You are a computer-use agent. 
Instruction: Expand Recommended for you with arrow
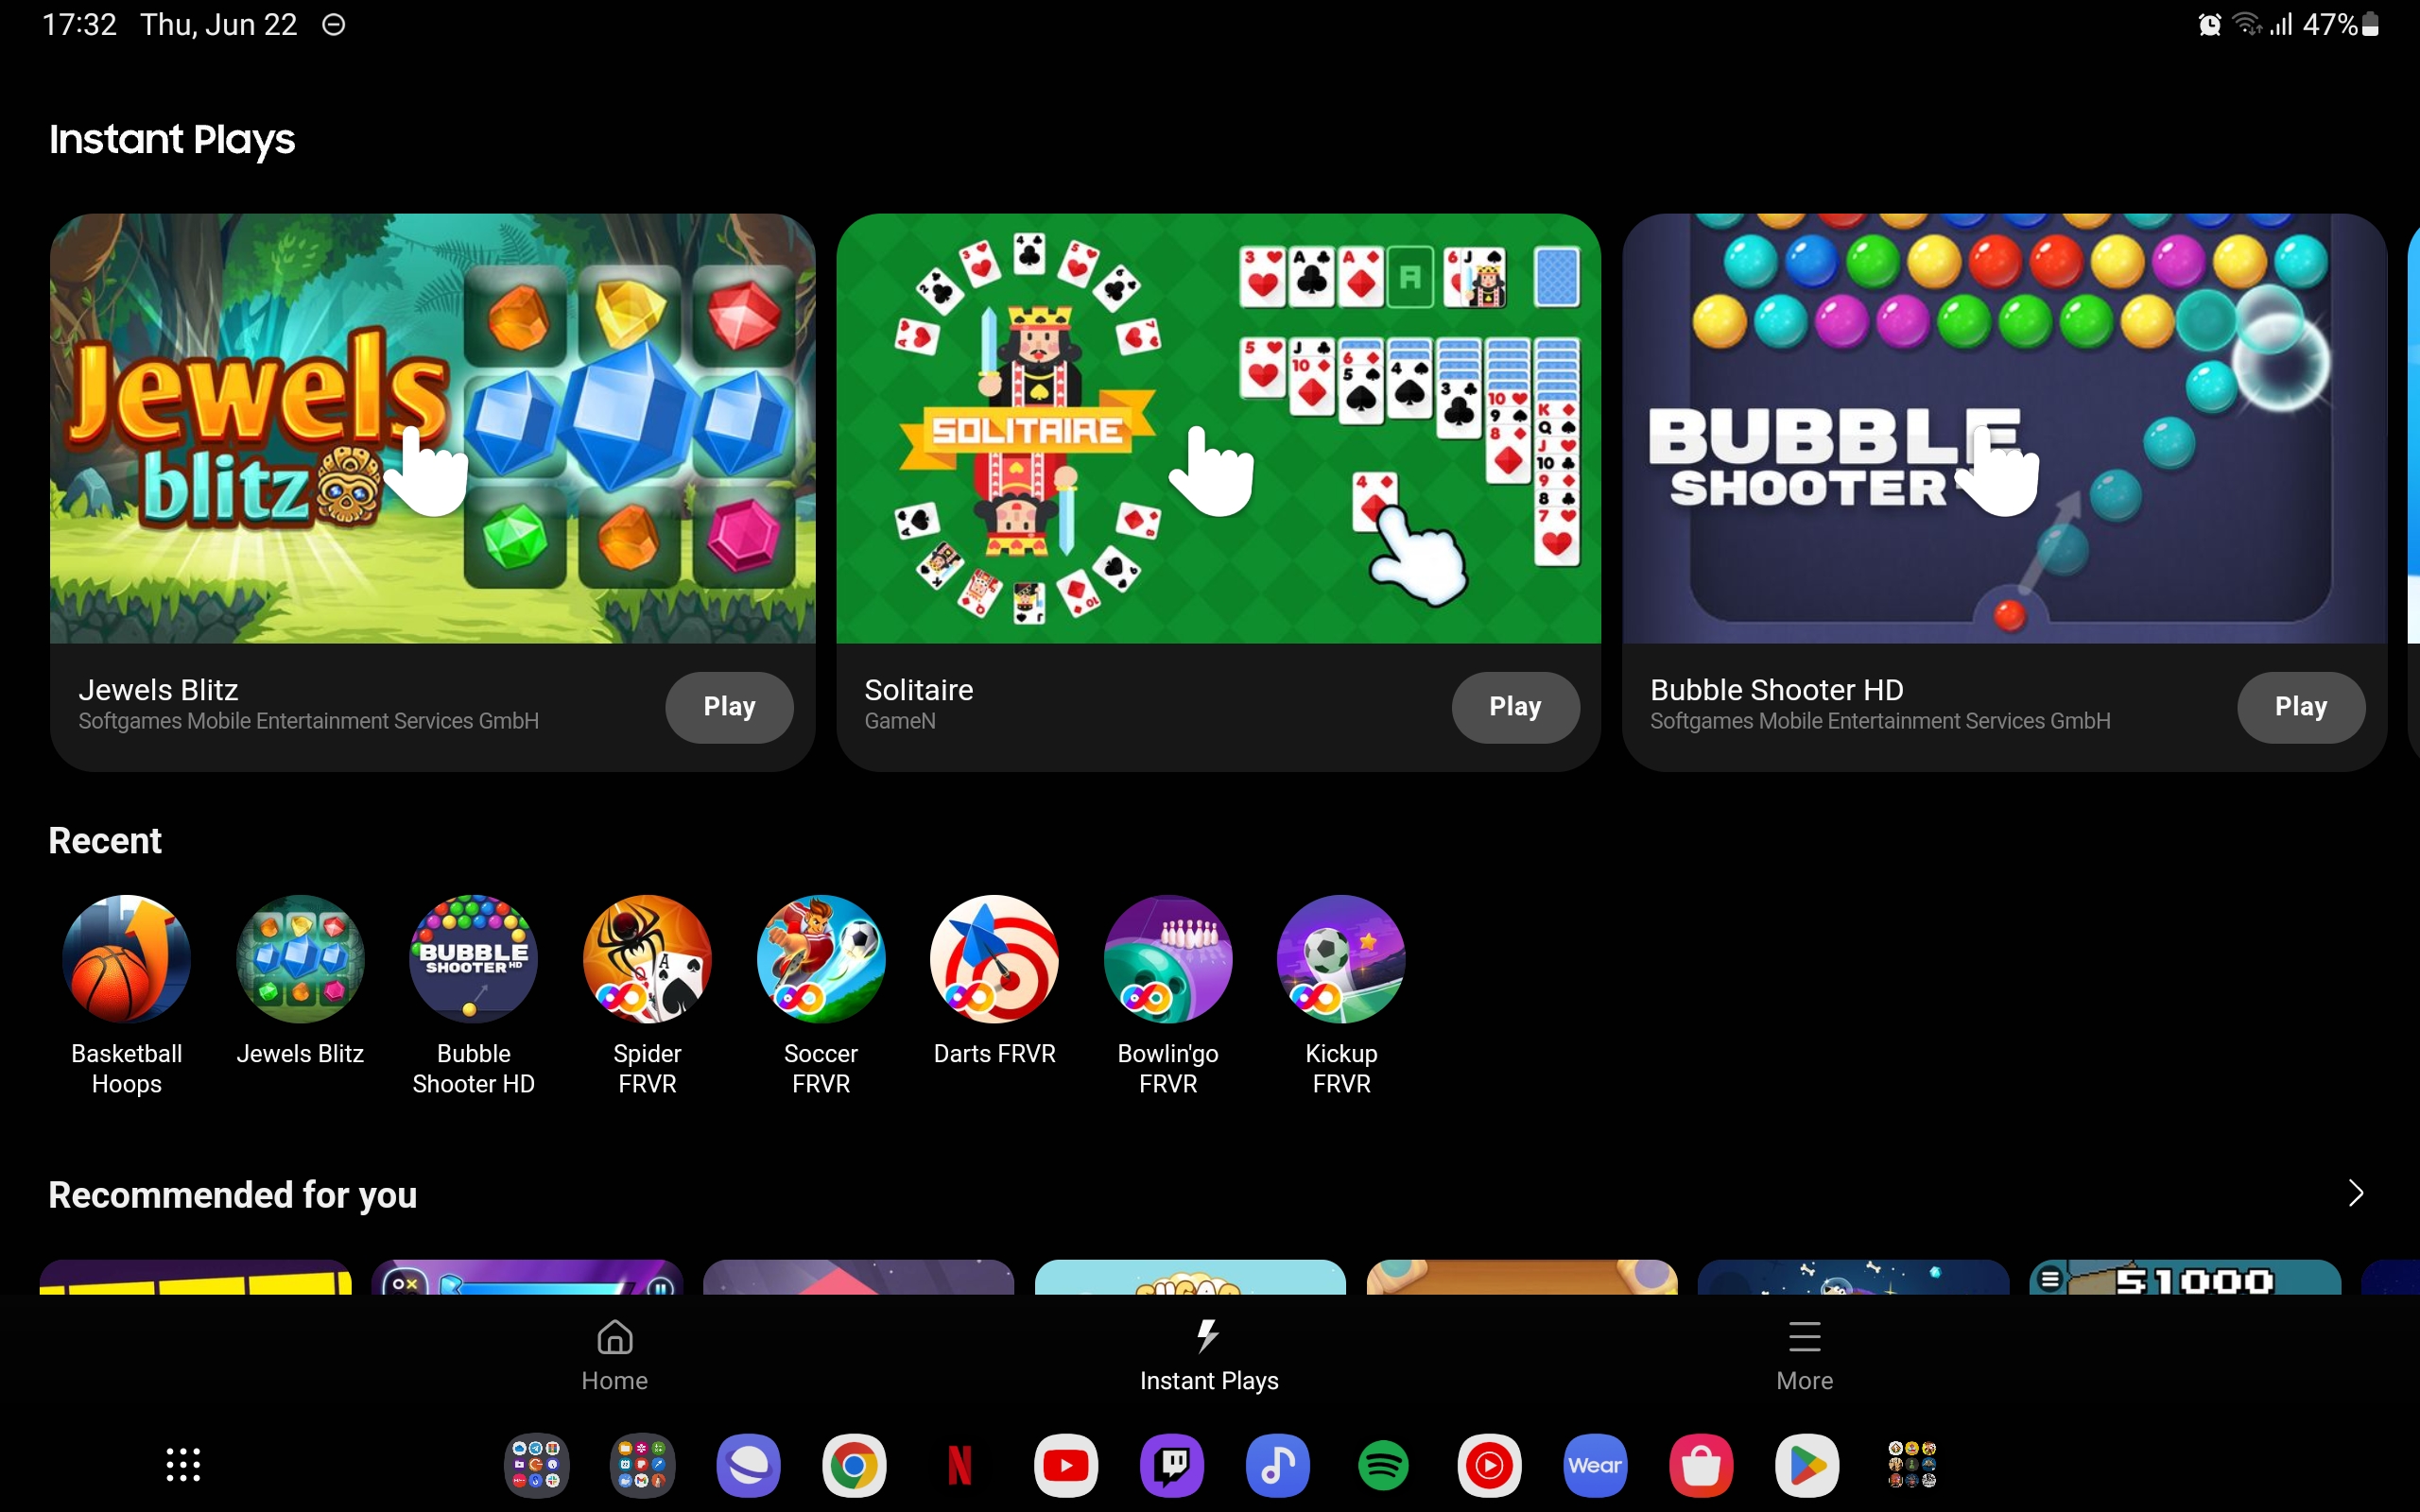point(2355,1193)
